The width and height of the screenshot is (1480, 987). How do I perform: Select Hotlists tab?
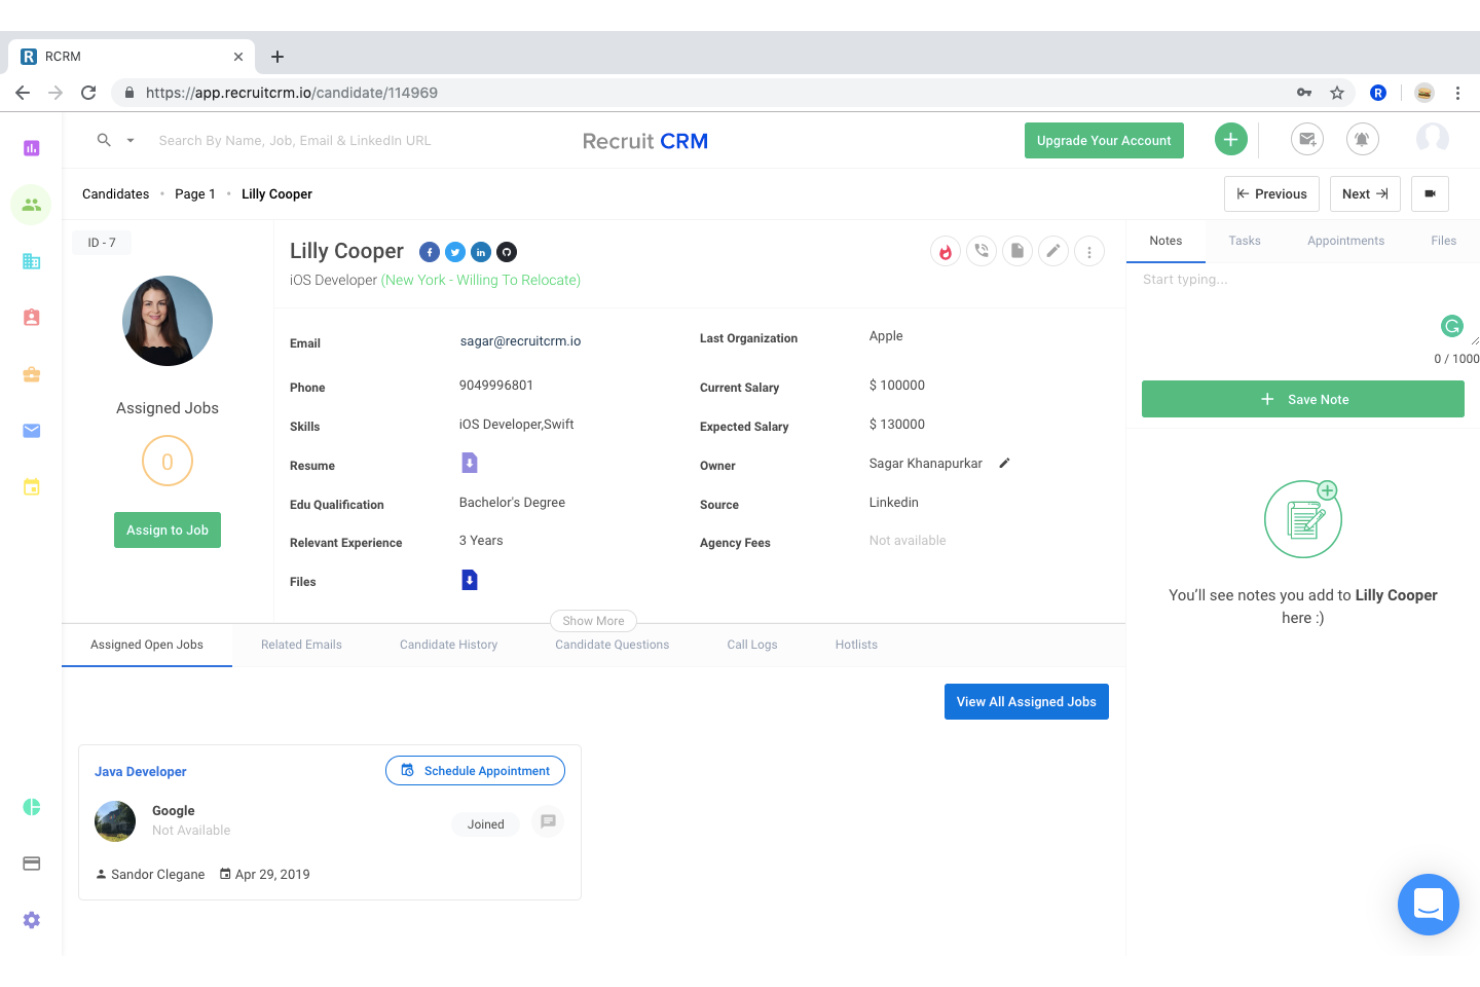click(856, 645)
